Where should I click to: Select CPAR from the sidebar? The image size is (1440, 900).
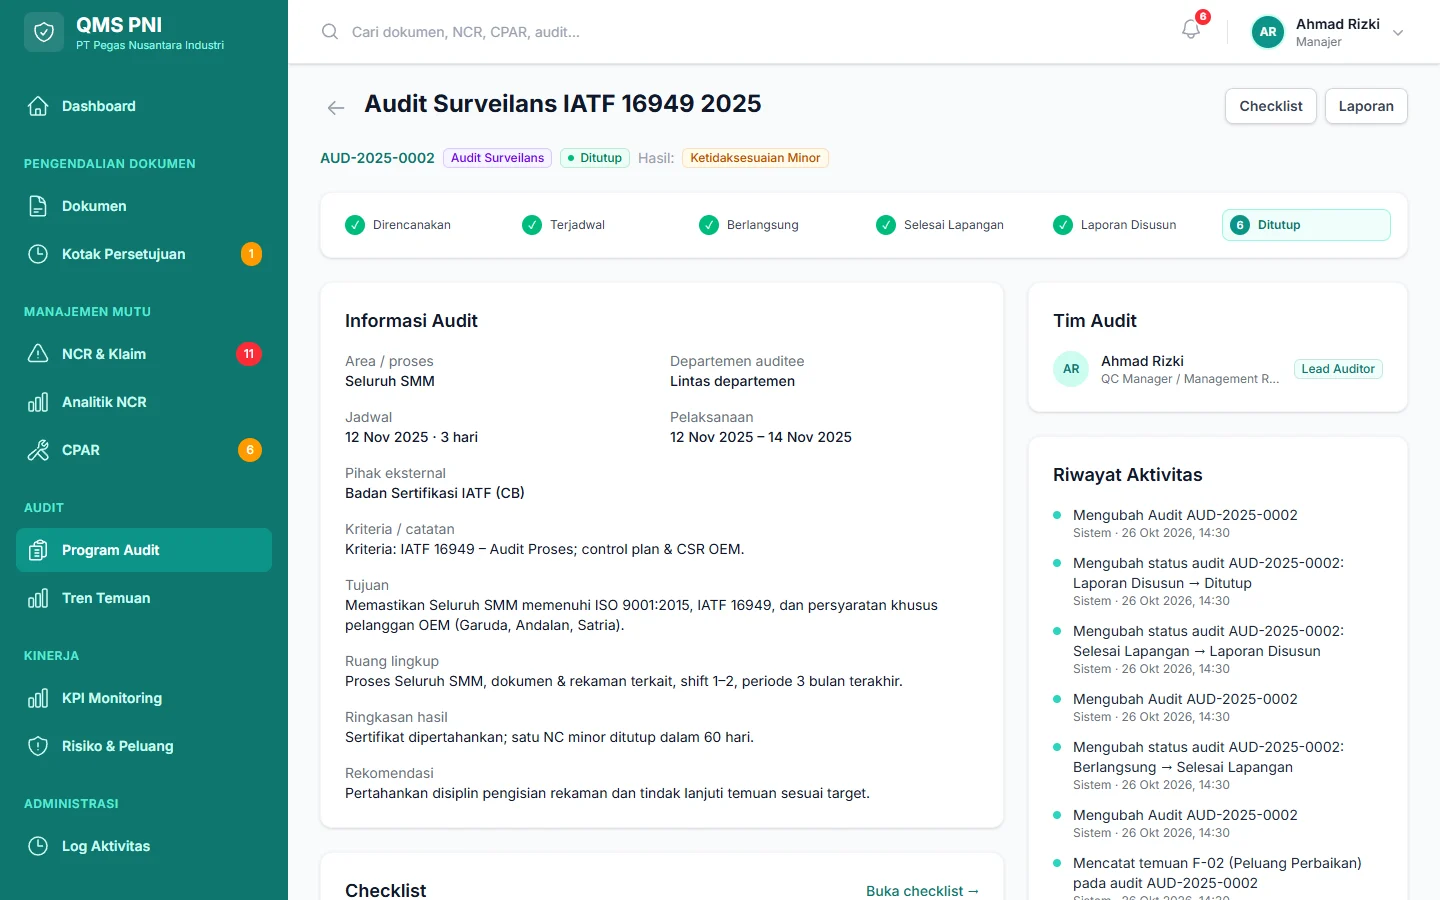coord(144,450)
